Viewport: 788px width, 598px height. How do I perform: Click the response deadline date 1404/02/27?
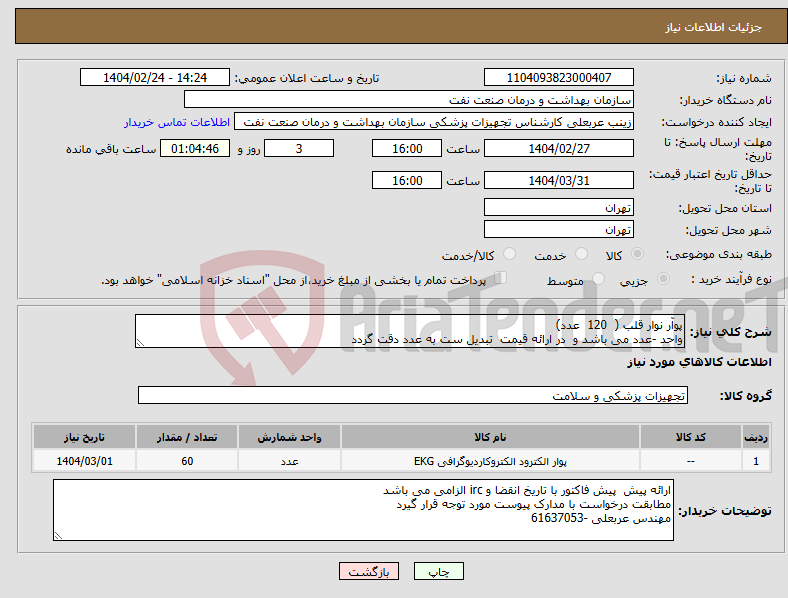click(x=558, y=148)
